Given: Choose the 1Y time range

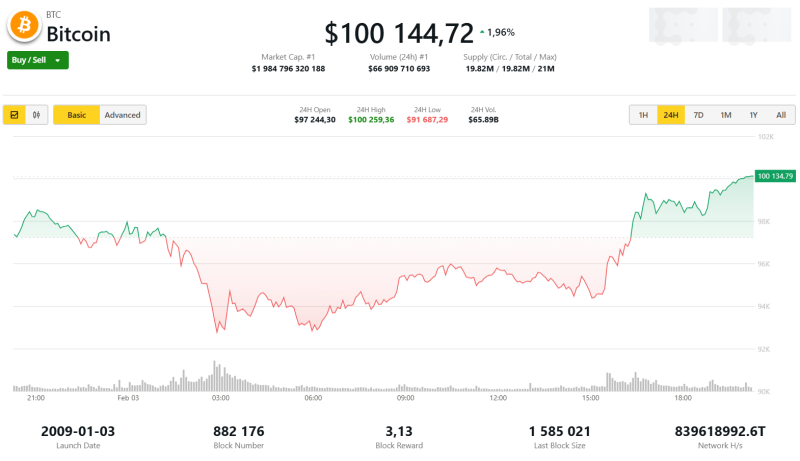Looking at the screenshot, I should pyautogui.click(x=753, y=115).
